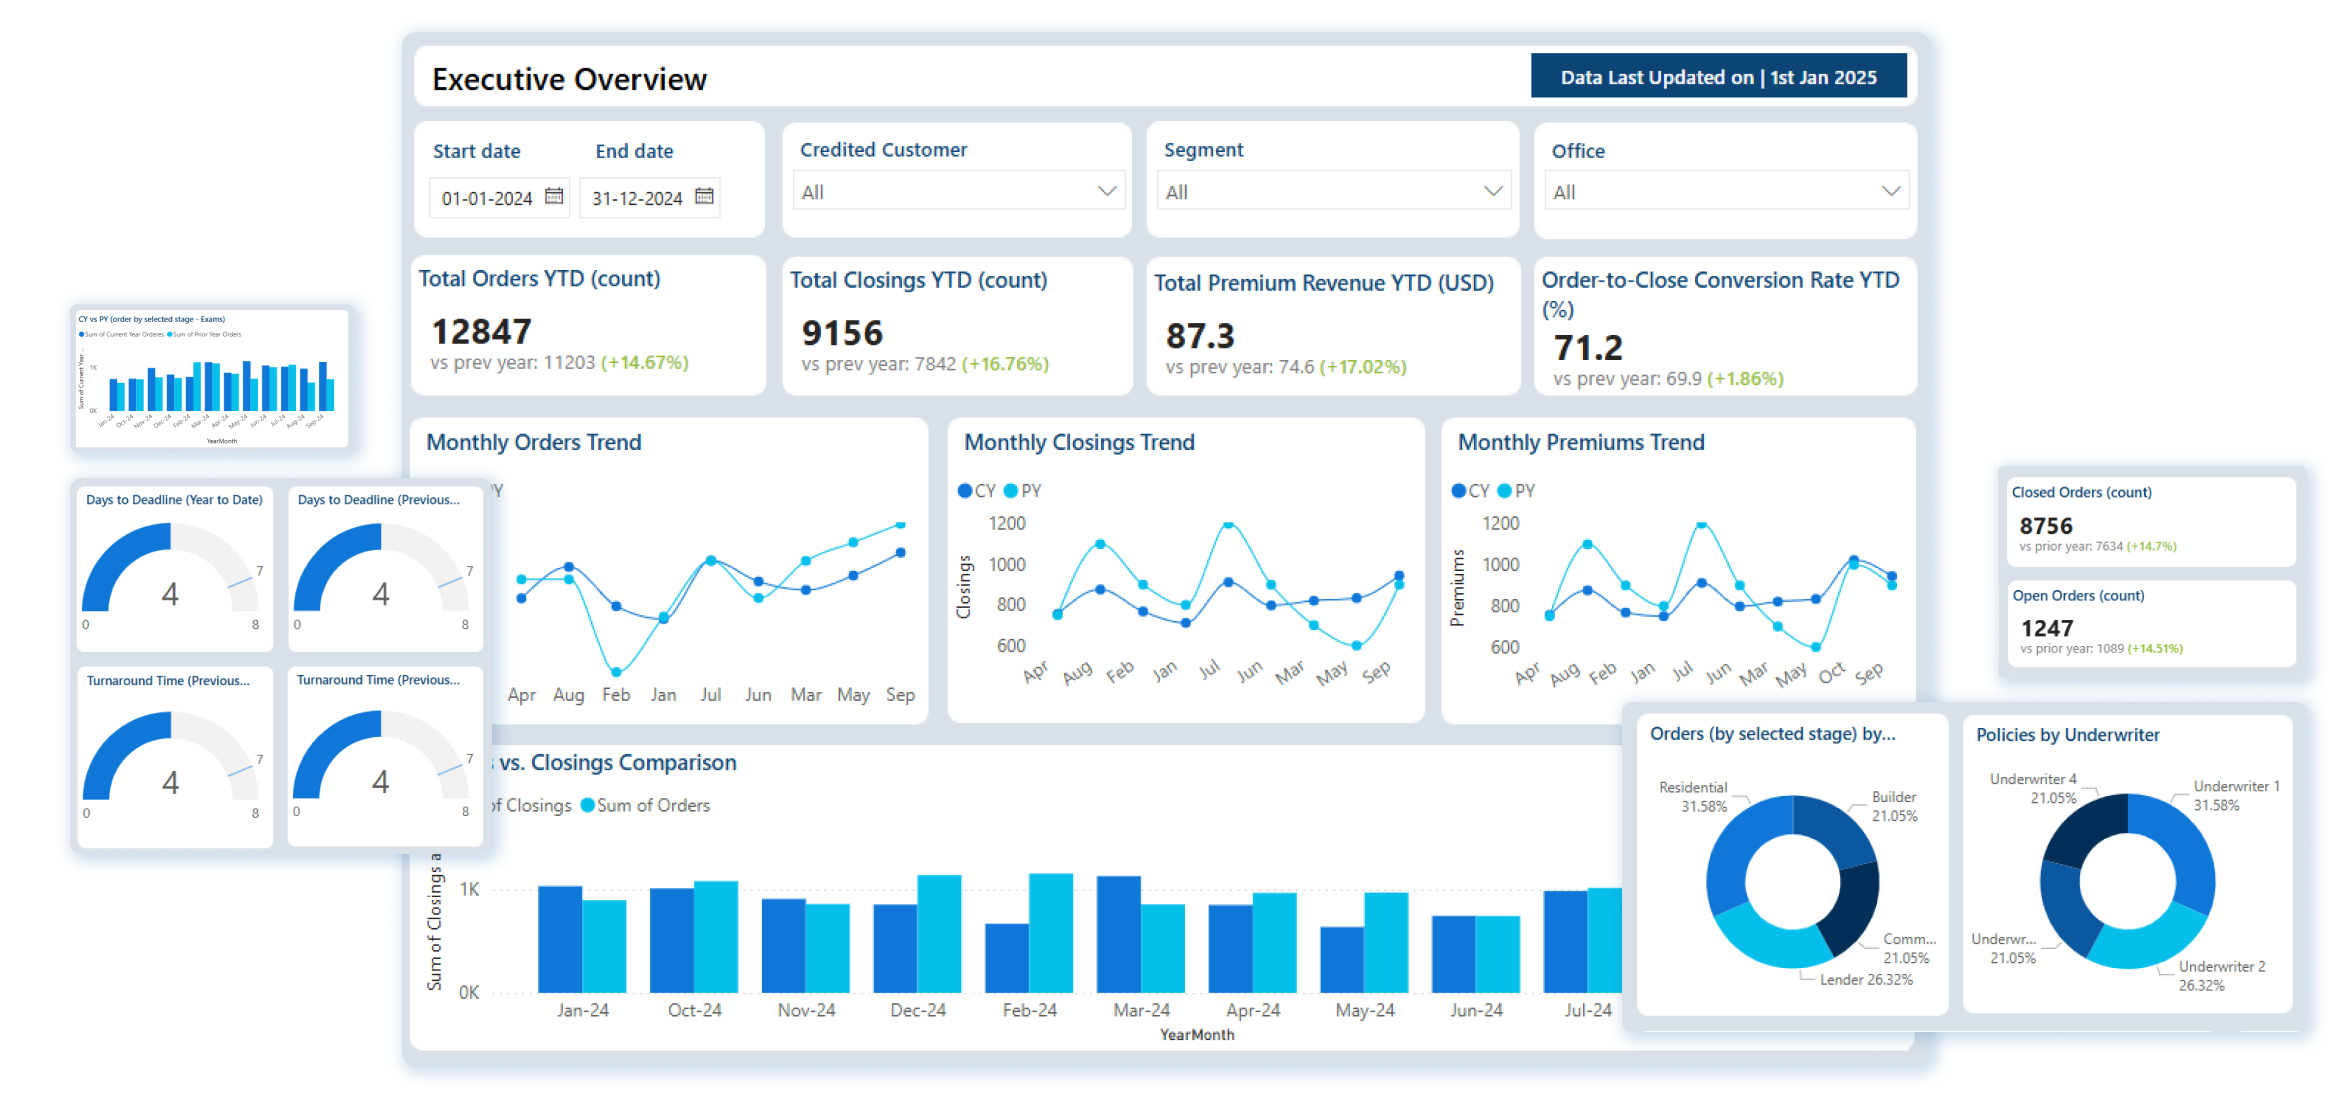Click the Total Orders YTD card
Screen dimensions: 2340x1110
tap(588, 325)
